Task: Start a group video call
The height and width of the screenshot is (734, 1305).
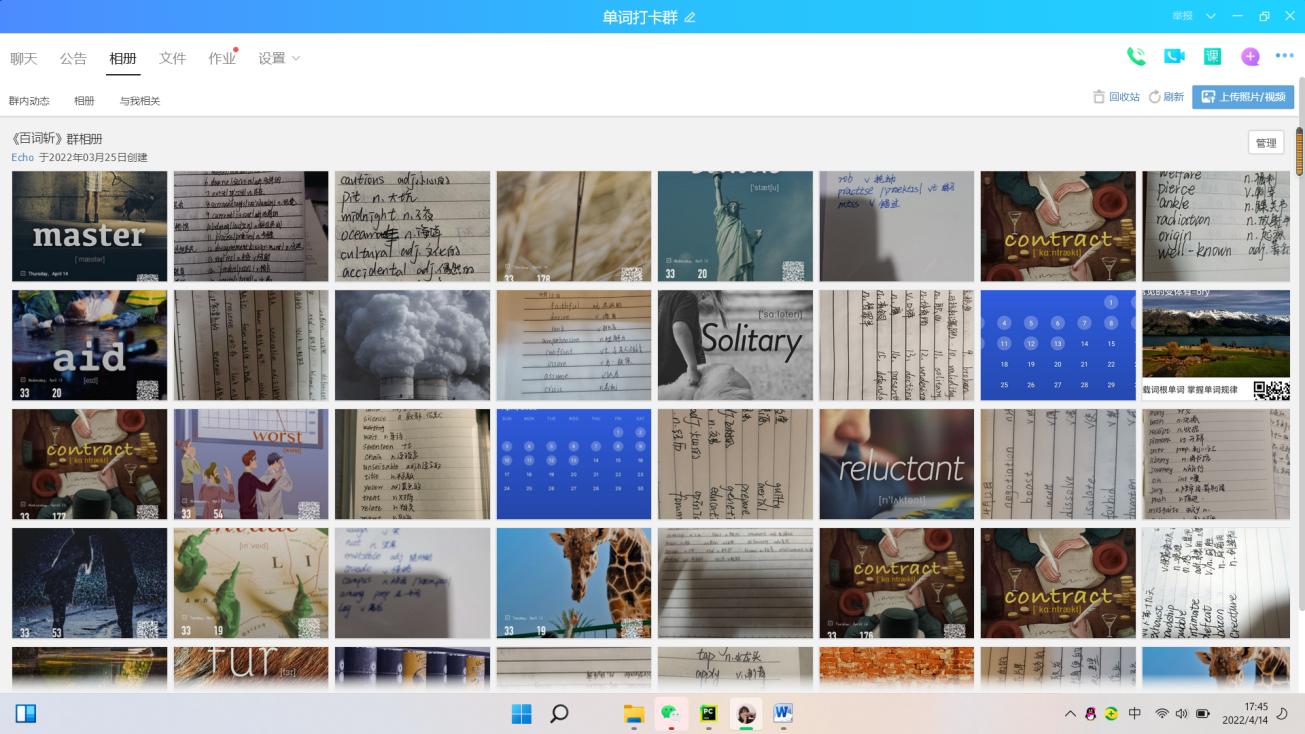Action: [x=1174, y=57]
